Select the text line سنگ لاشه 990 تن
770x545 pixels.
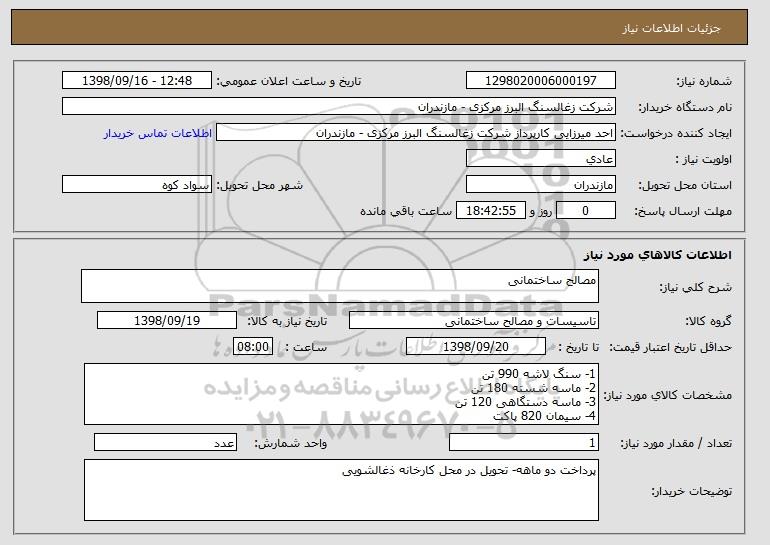(539, 374)
